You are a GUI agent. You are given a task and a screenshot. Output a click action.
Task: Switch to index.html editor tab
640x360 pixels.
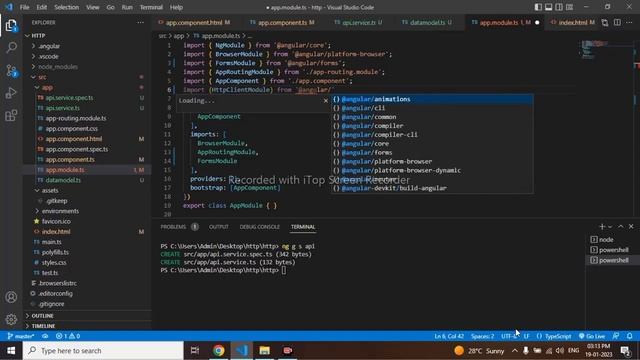coord(572,22)
